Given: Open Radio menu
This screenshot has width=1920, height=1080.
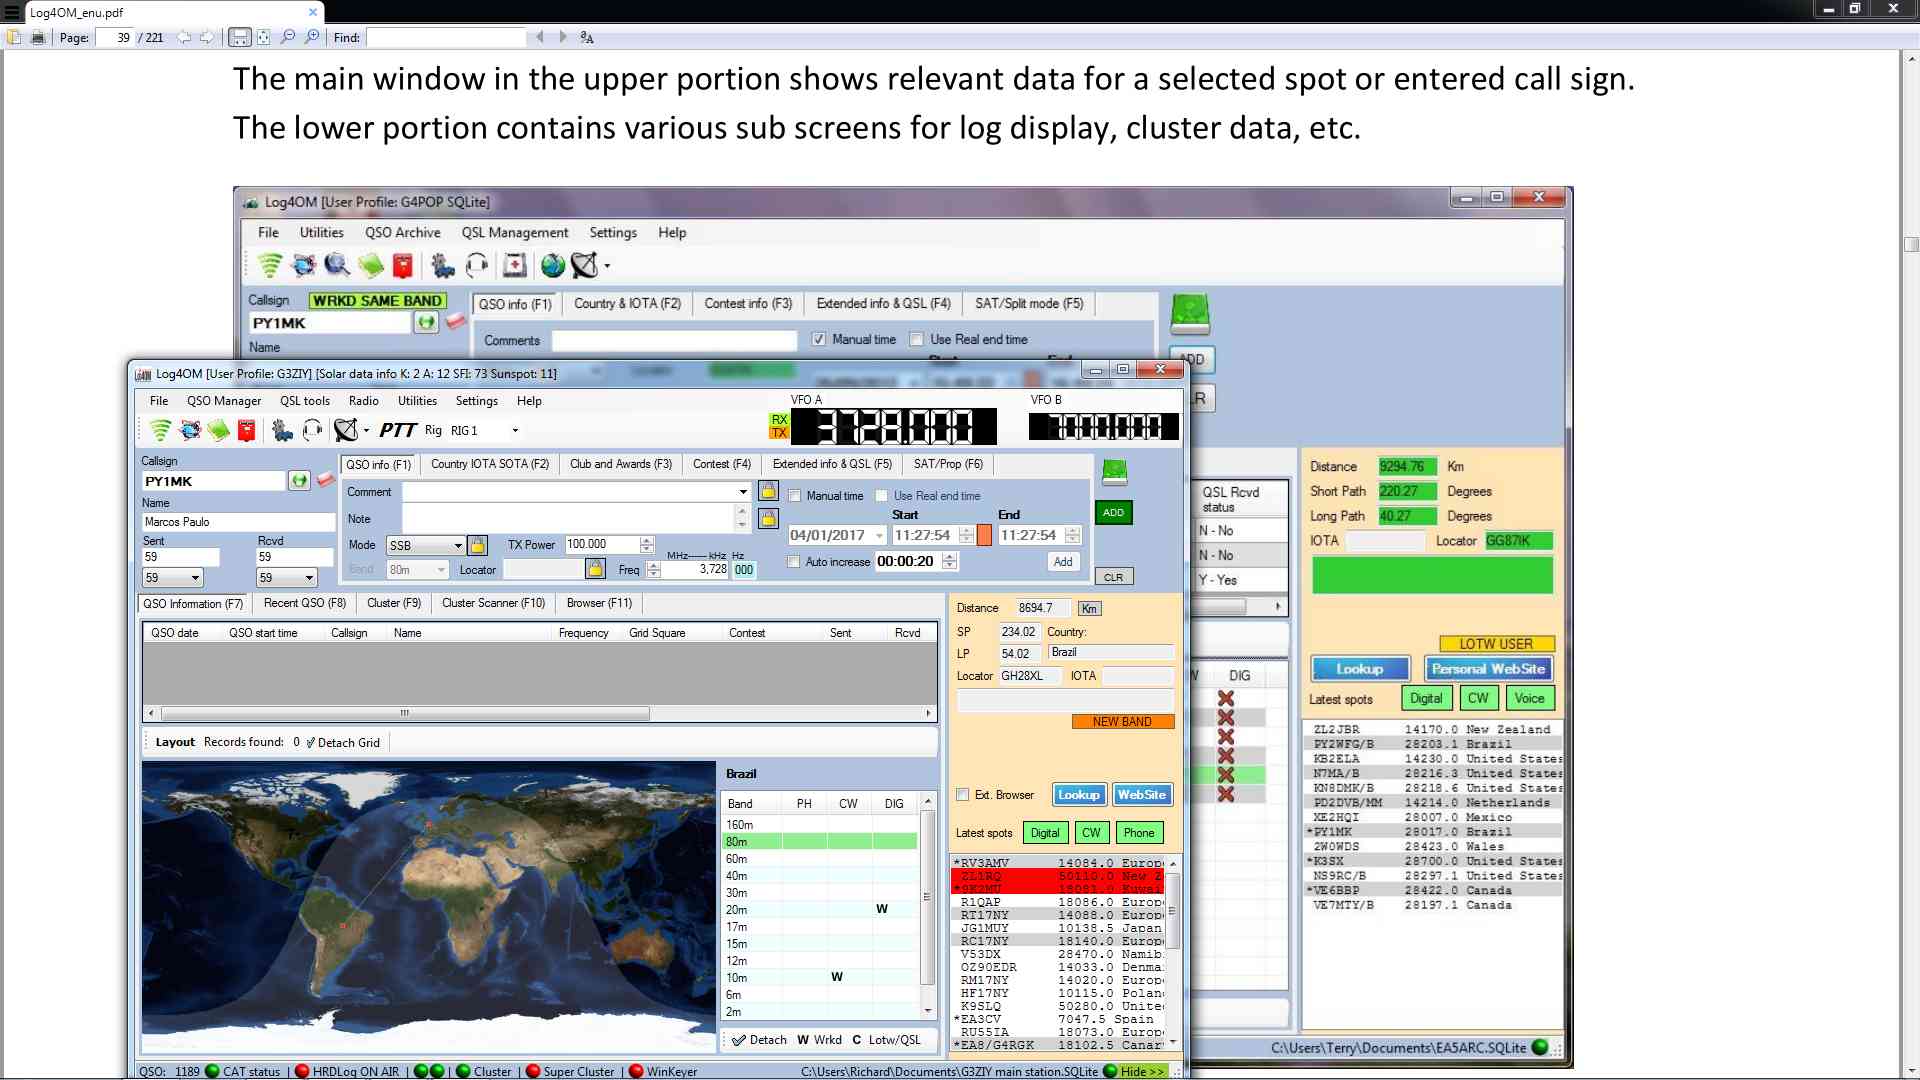Looking at the screenshot, I should click(364, 401).
